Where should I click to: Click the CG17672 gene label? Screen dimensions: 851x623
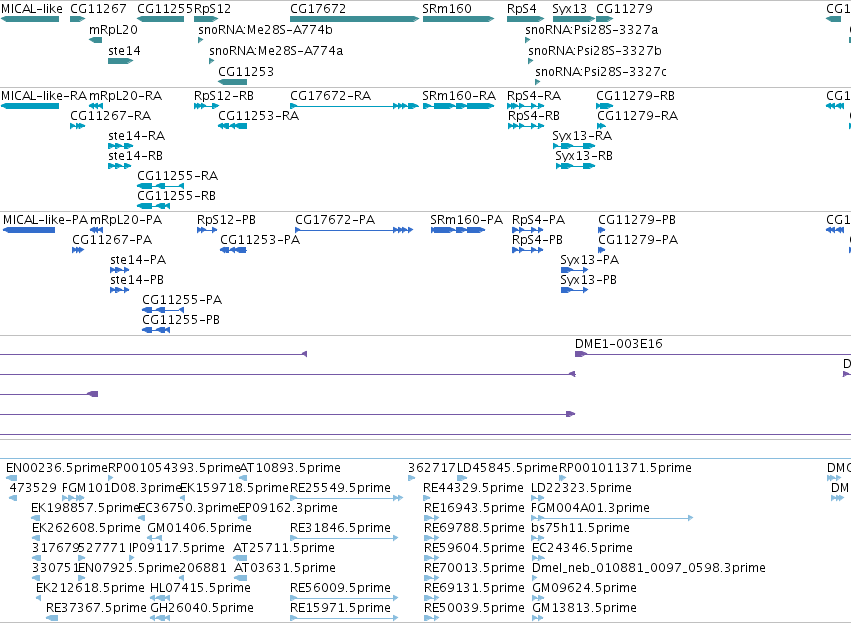click(x=318, y=9)
